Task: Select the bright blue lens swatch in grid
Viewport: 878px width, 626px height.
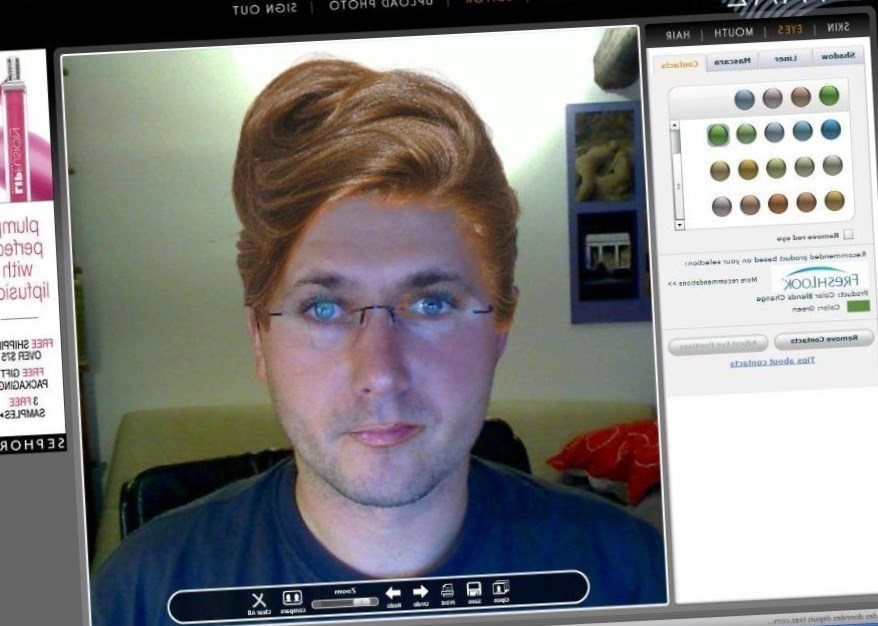Action: point(831,129)
